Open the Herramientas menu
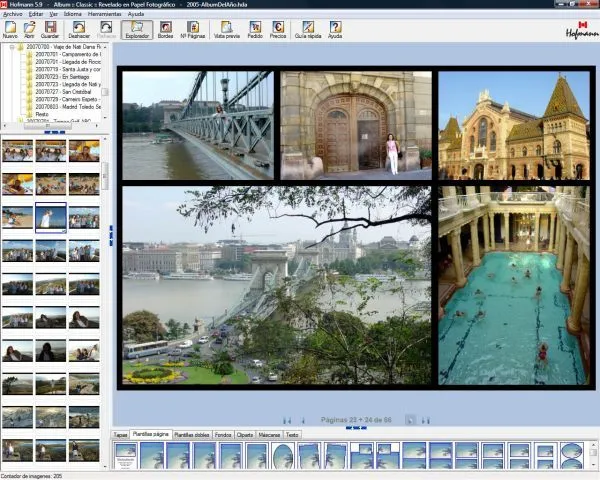This screenshot has width=600, height=480. point(104,14)
